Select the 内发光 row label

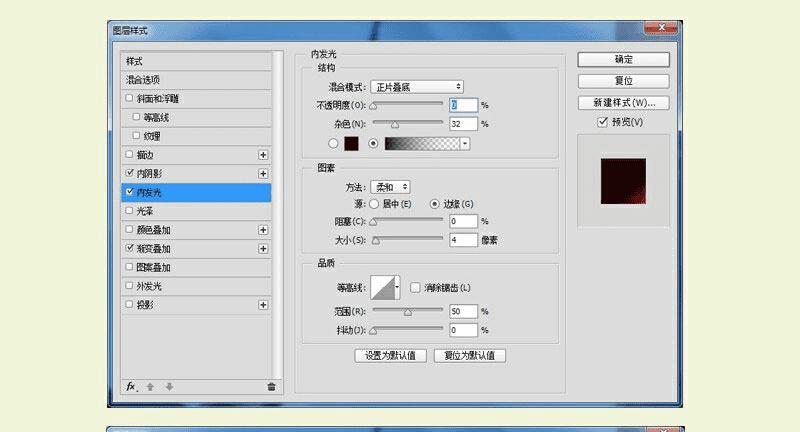point(149,192)
